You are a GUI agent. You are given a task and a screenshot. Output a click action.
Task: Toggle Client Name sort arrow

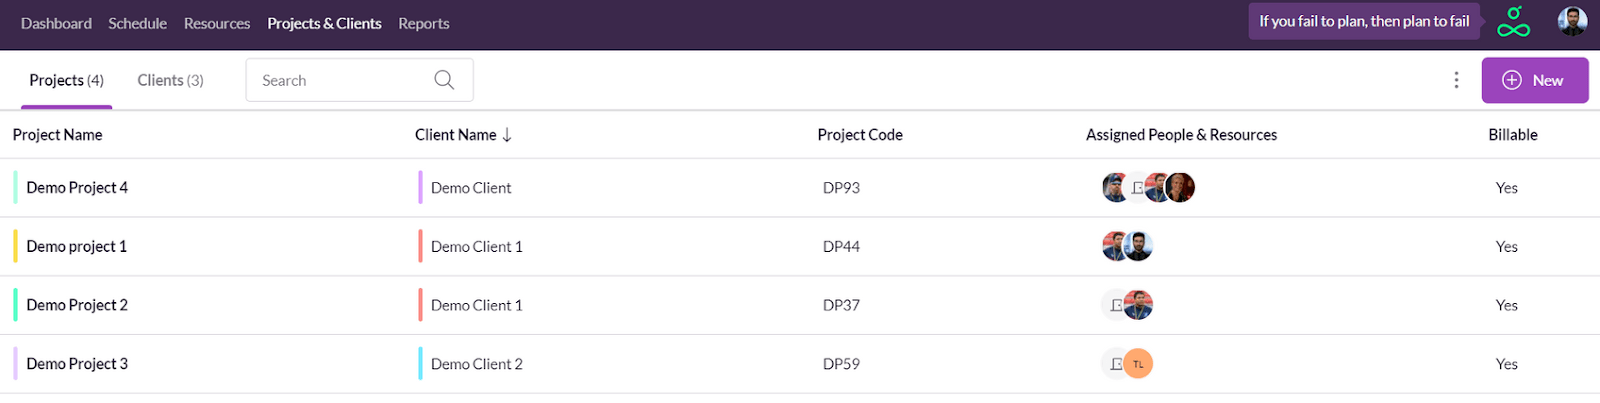point(507,135)
